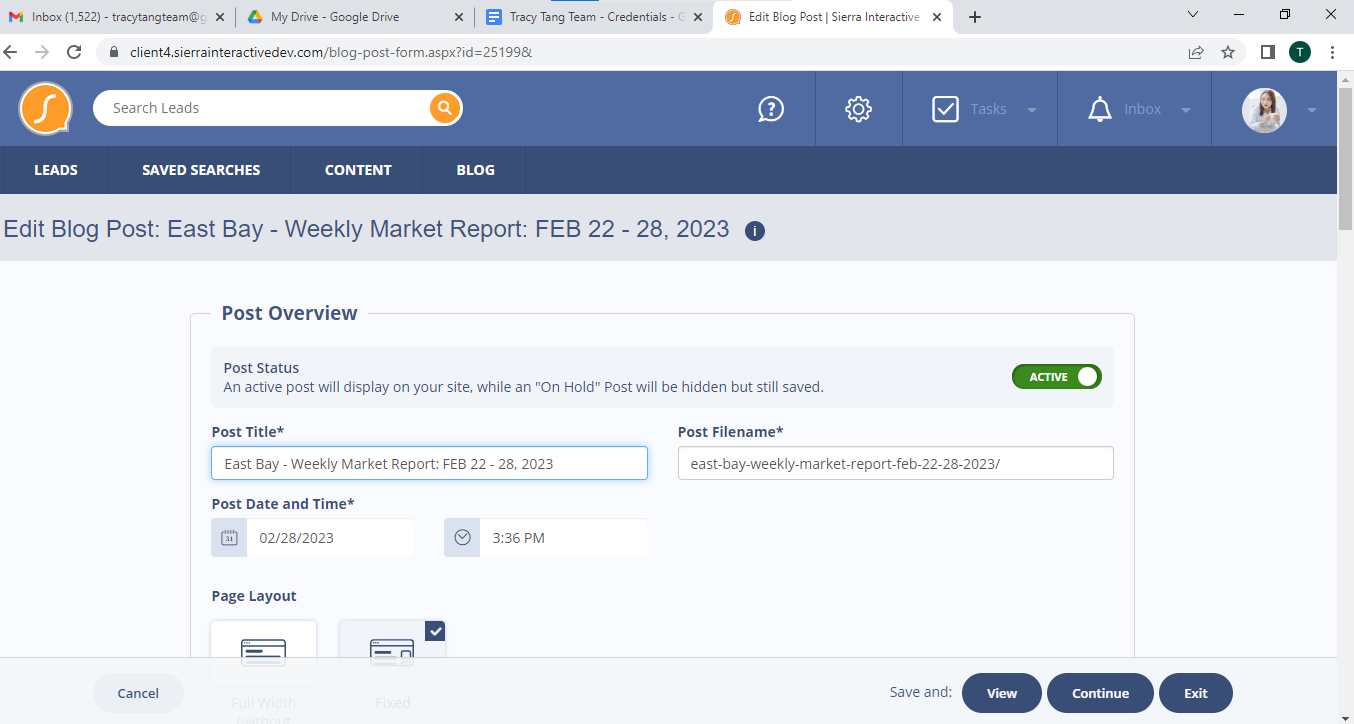The height and width of the screenshot is (724, 1354).
Task: Click the info icon beside page title
Action: tap(755, 231)
